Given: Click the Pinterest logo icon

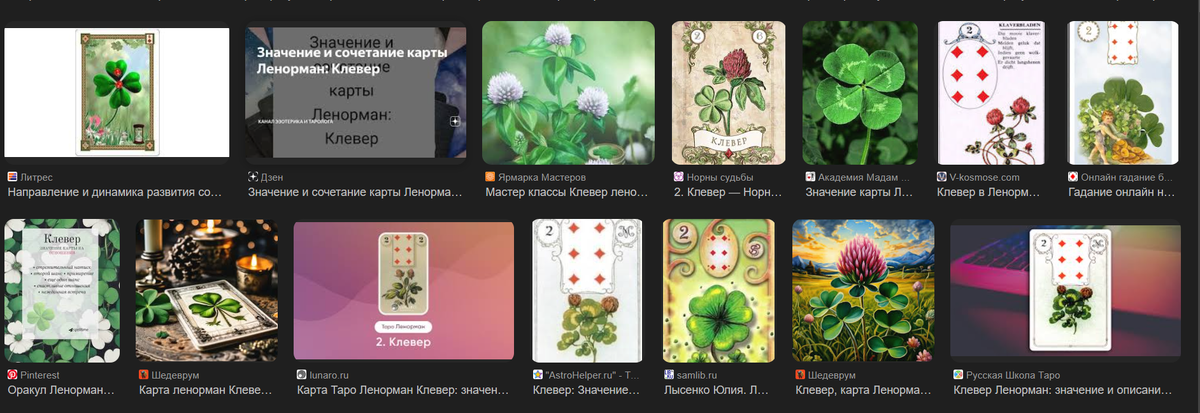Looking at the screenshot, I should coord(12,374).
